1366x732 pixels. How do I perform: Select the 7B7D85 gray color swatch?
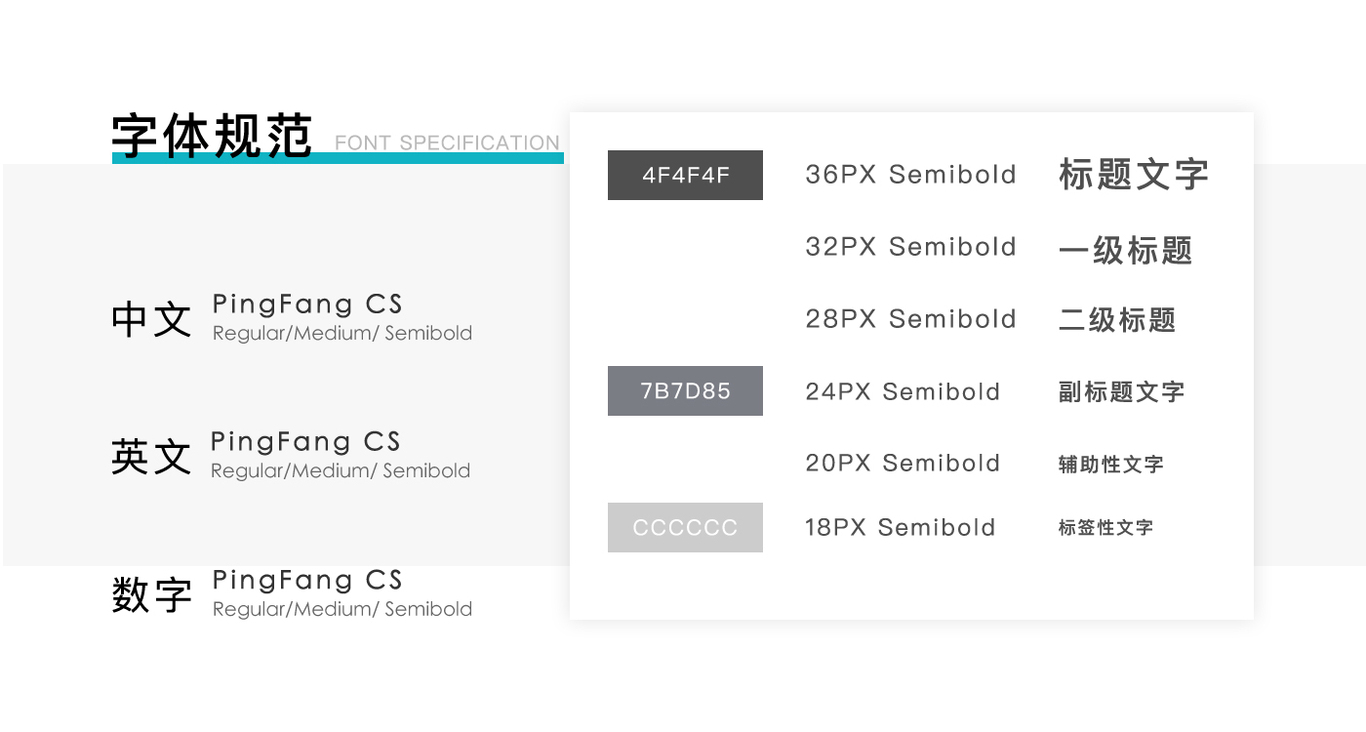[685, 391]
